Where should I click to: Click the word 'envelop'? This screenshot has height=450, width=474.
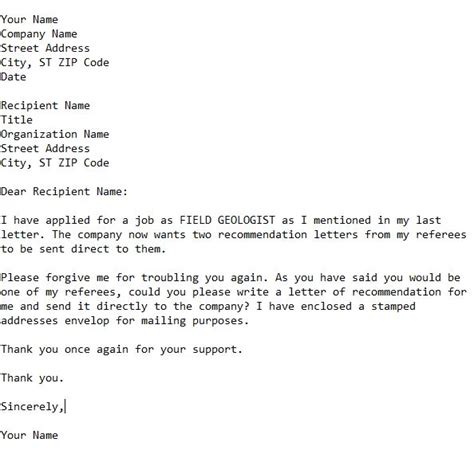(87, 321)
